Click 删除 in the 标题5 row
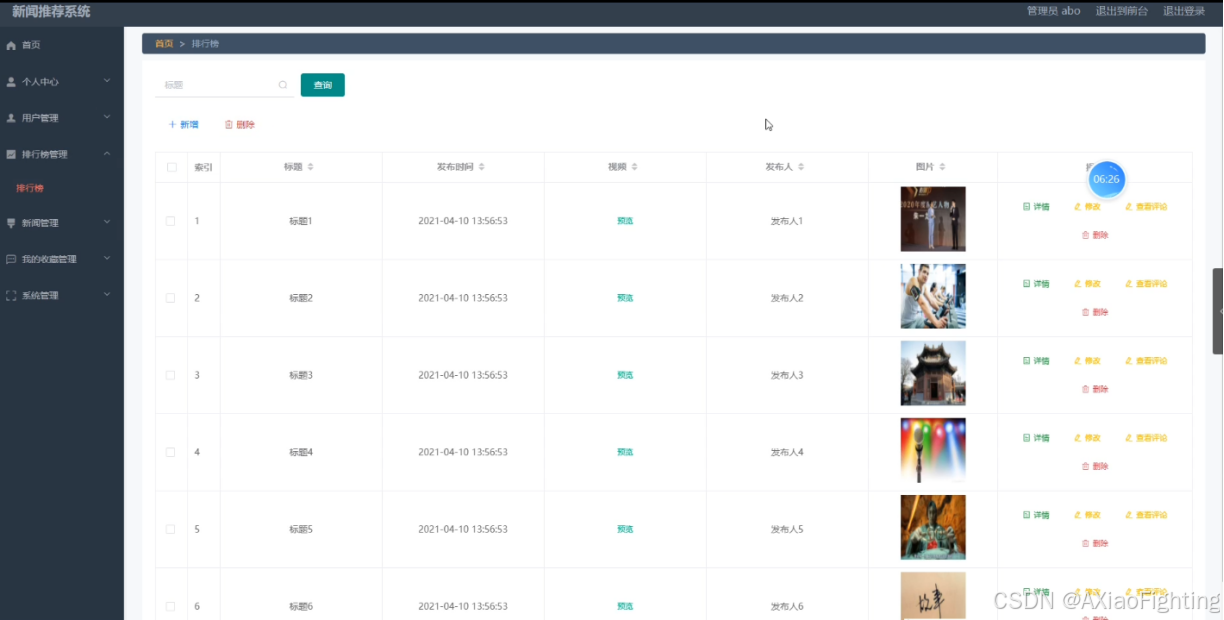Image resolution: width=1224 pixels, height=620 pixels. [1095, 543]
